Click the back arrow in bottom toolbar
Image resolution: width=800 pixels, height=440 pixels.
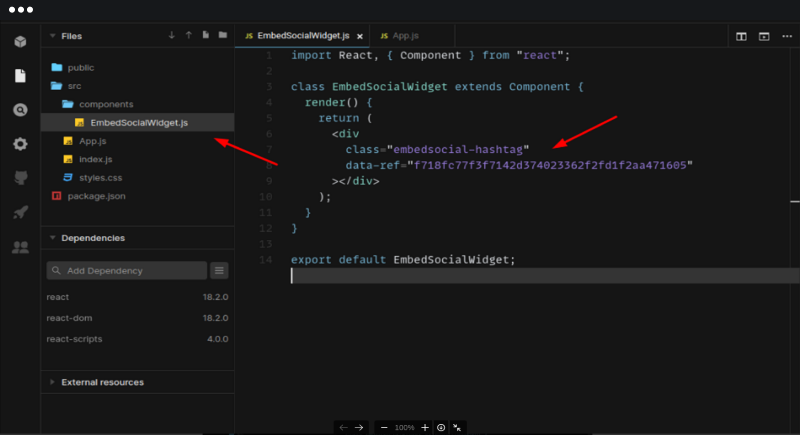click(343, 427)
